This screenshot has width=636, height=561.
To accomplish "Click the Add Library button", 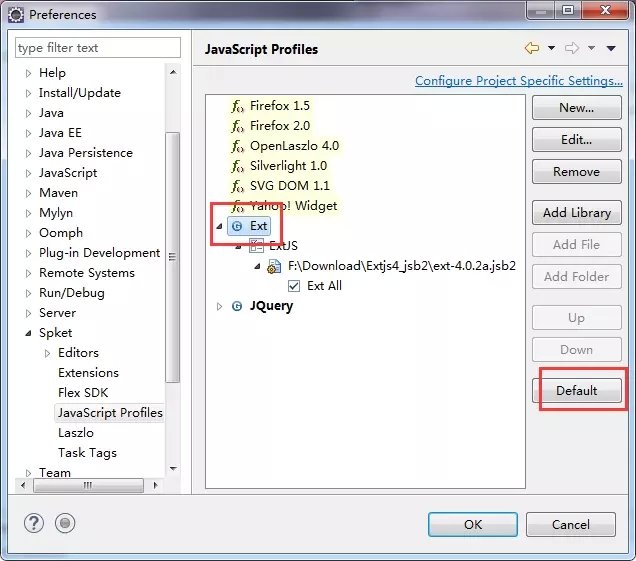I will tap(576, 213).
